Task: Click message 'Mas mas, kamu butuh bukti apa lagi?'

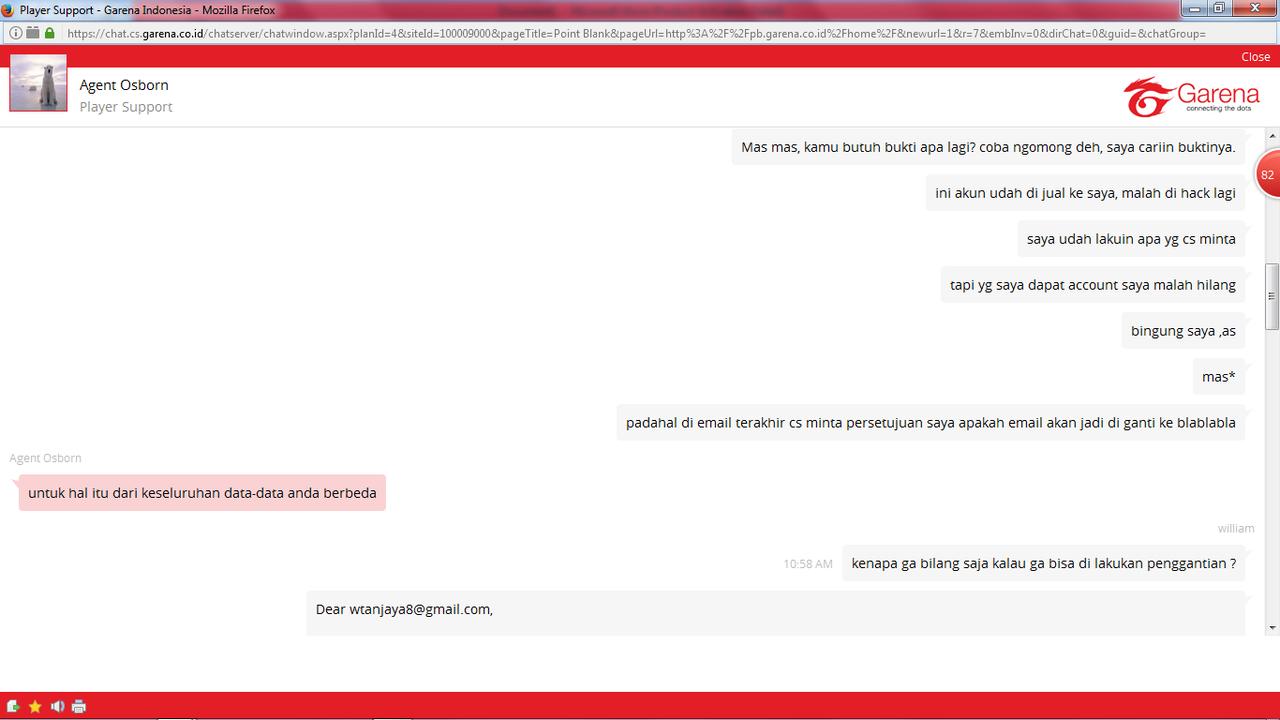Action: coord(988,147)
